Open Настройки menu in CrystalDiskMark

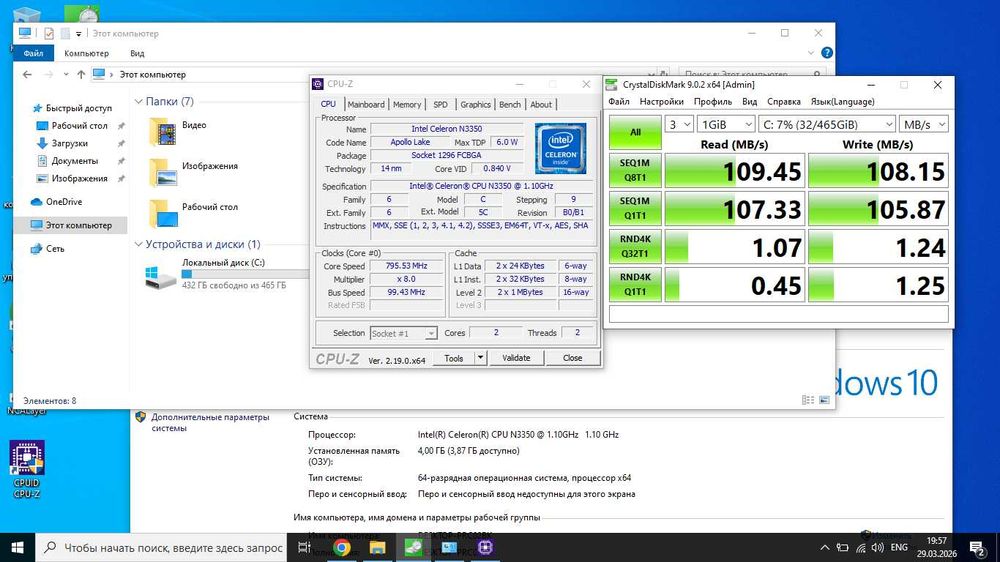[x=661, y=101]
